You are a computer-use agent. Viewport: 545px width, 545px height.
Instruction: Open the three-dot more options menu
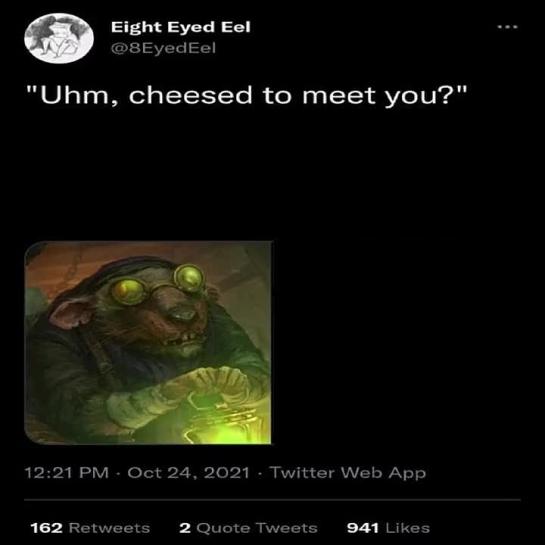click(507, 27)
